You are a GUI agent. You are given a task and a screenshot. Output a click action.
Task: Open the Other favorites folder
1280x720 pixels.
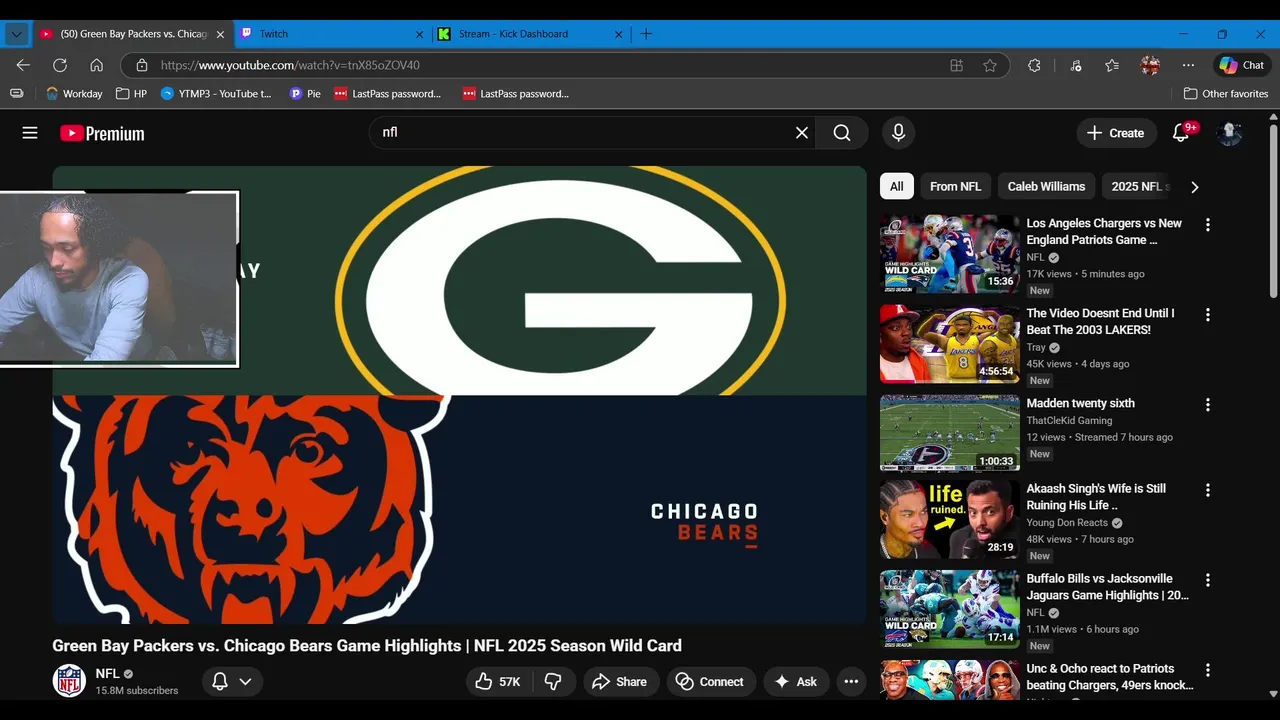(1226, 94)
